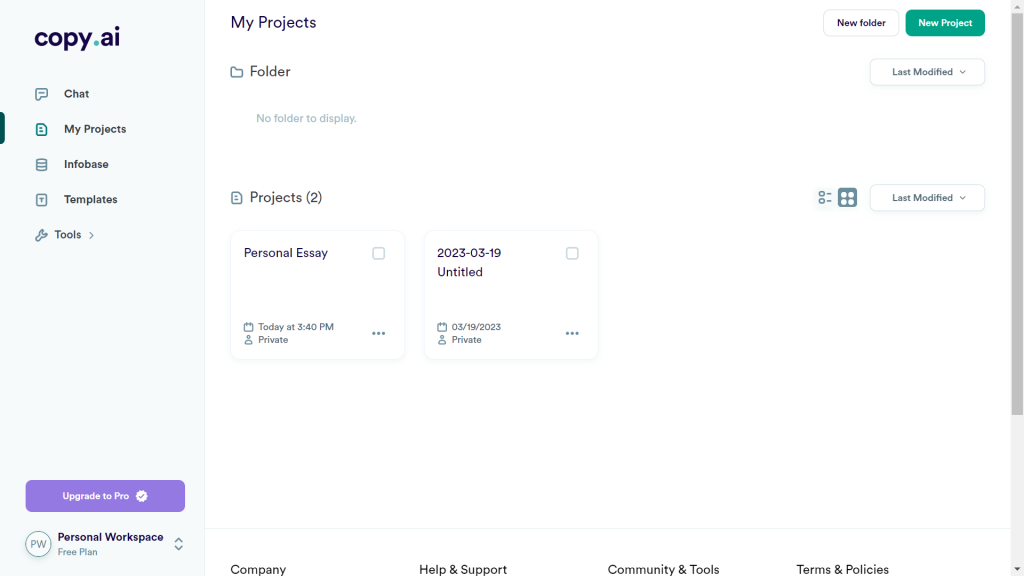The width and height of the screenshot is (1024, 576).
Task: Switch to grid view layout
Action: pyautogui.click(x=847, y=197)
